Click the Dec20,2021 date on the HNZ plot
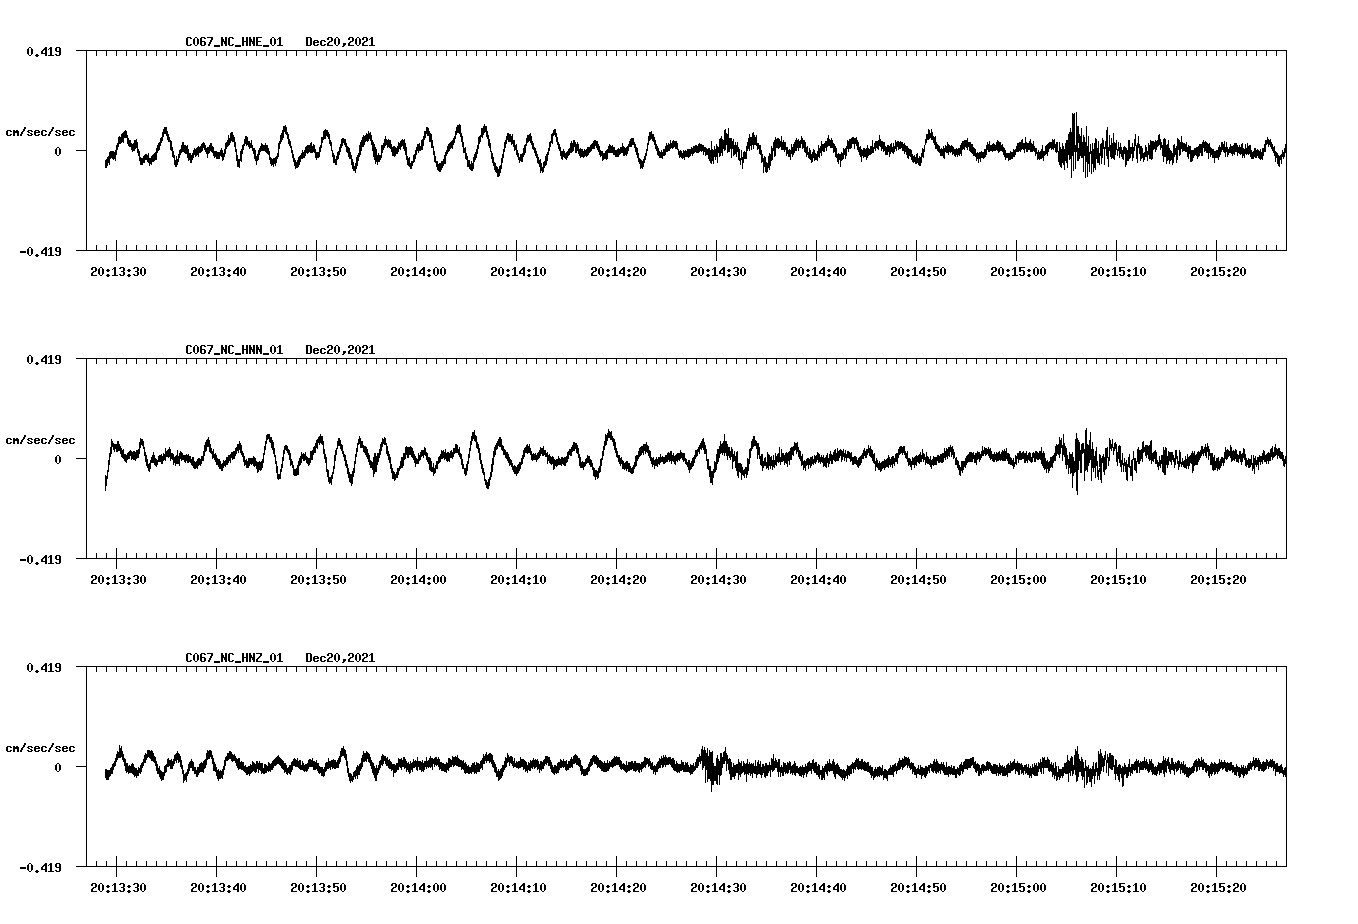The width and height of the screenshot is (1358, 924). pos(340,658)
